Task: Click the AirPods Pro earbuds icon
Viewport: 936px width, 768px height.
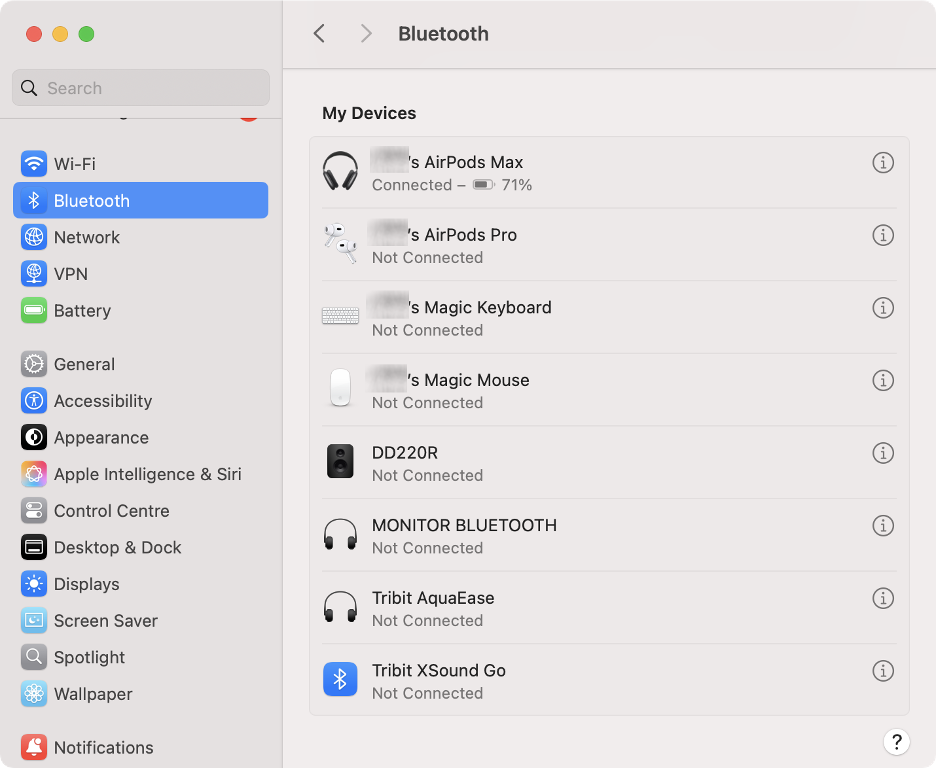Action: (x=340, y=243)
